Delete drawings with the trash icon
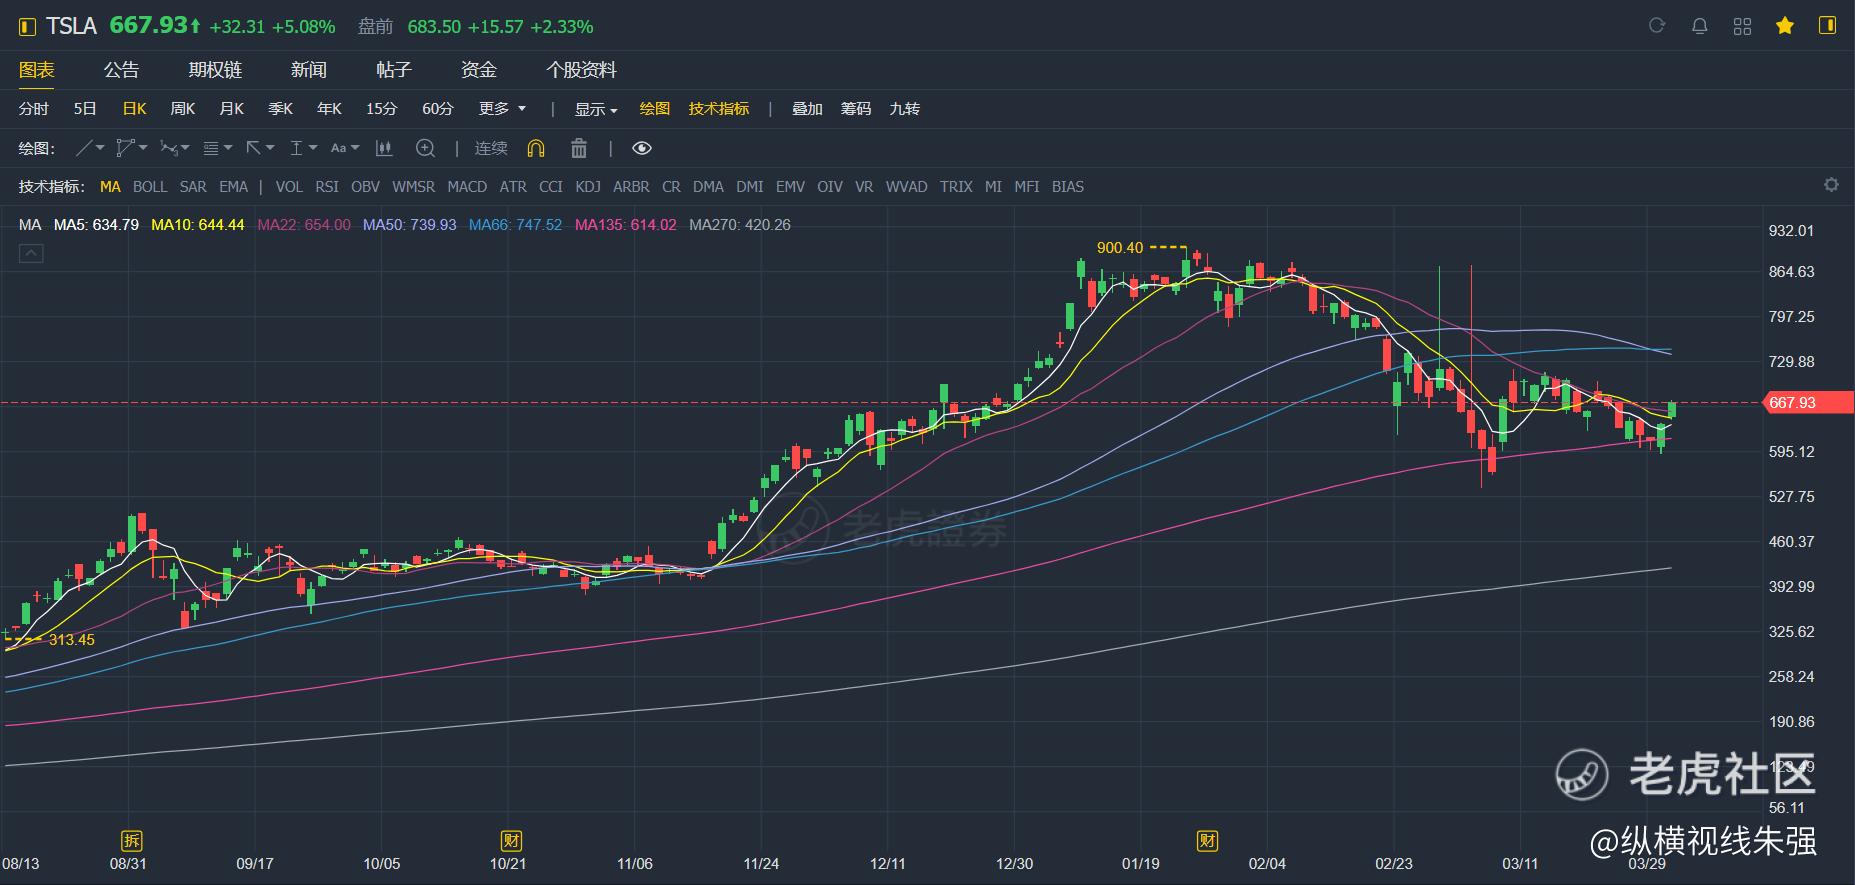Viewport: 1855px width, 885px height. point(578,148)
